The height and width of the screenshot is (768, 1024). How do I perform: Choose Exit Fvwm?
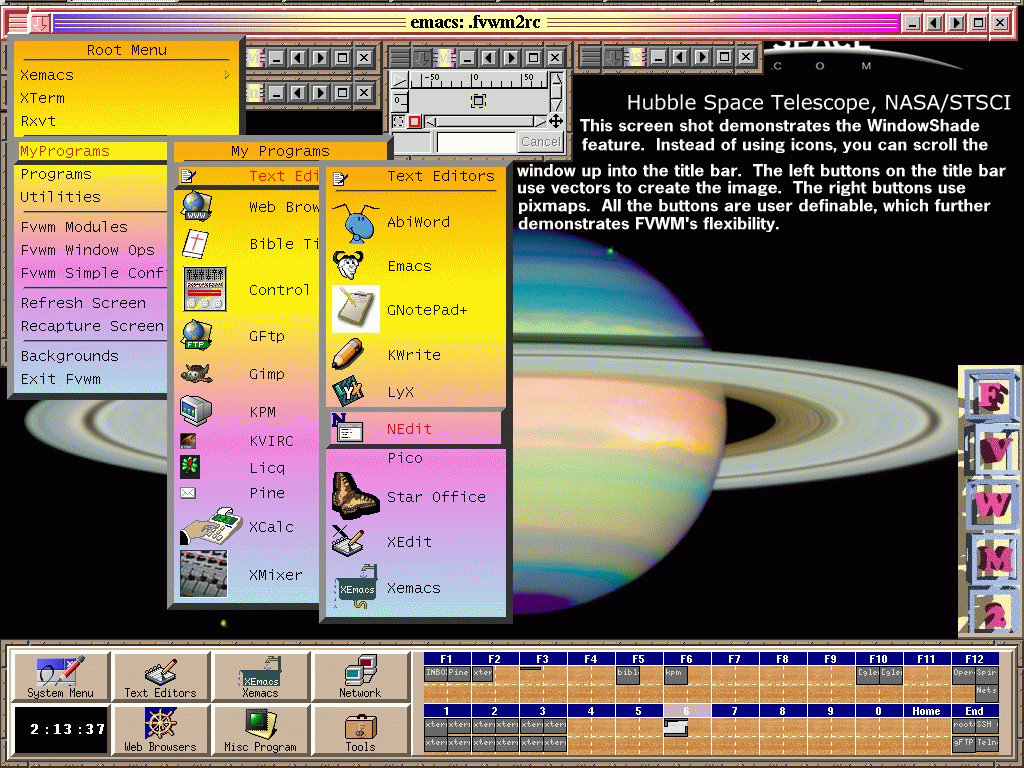91,379
